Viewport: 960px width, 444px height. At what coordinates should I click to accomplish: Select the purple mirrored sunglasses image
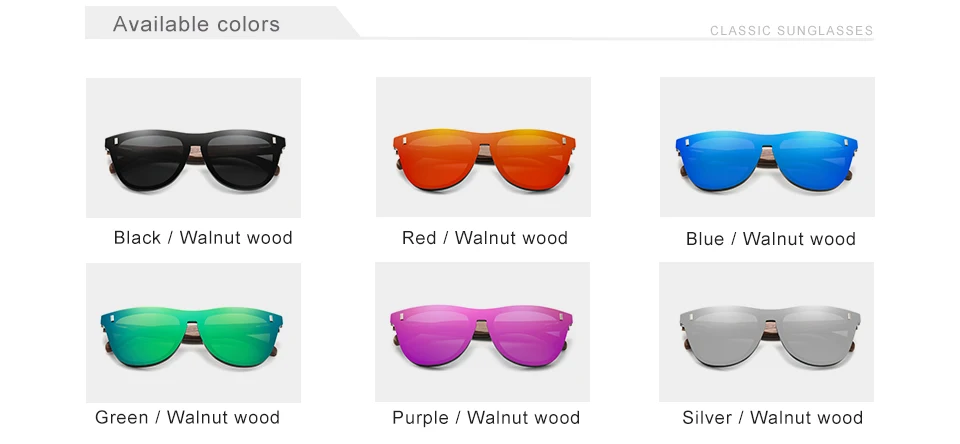pyautogui.click(x=482, y=332)
